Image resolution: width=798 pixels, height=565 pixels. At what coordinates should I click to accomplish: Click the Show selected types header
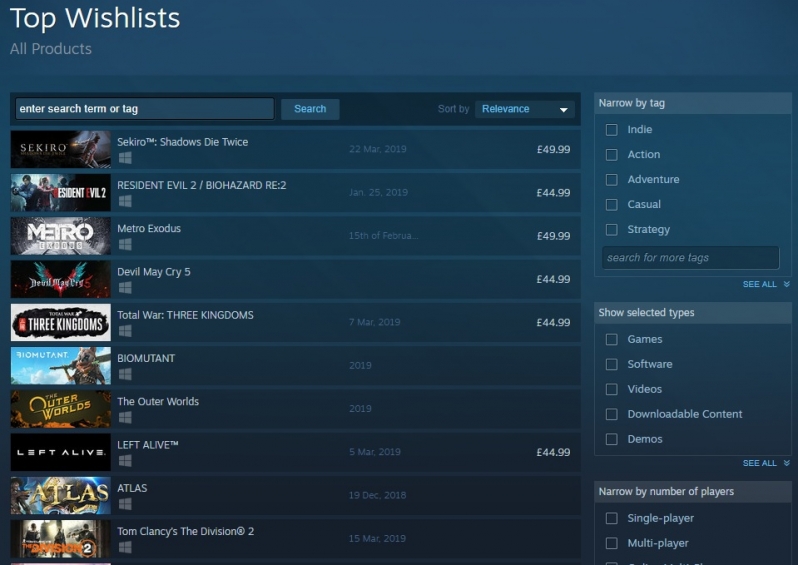pos(693,313)
